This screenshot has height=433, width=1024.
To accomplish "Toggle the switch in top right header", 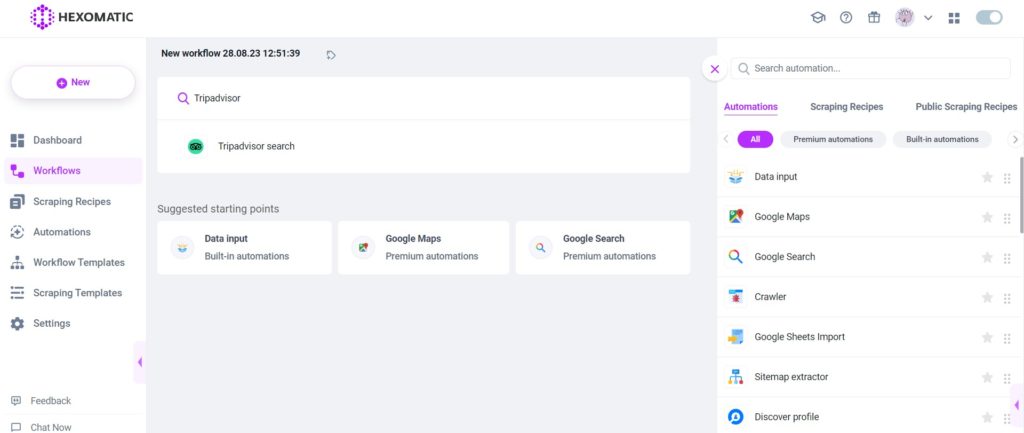I will (989, 18).
